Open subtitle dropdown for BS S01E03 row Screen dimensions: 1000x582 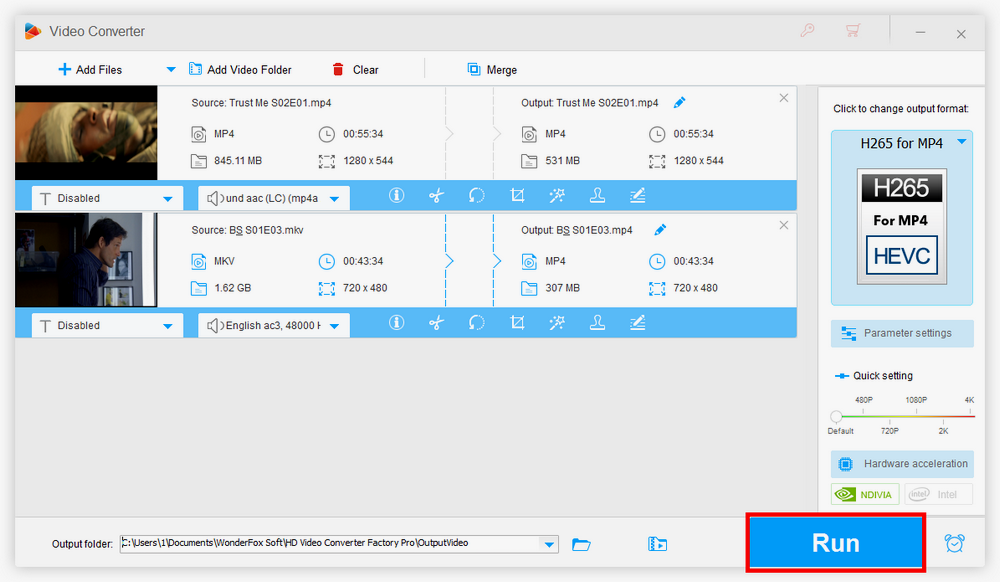[x=107, y=325]
